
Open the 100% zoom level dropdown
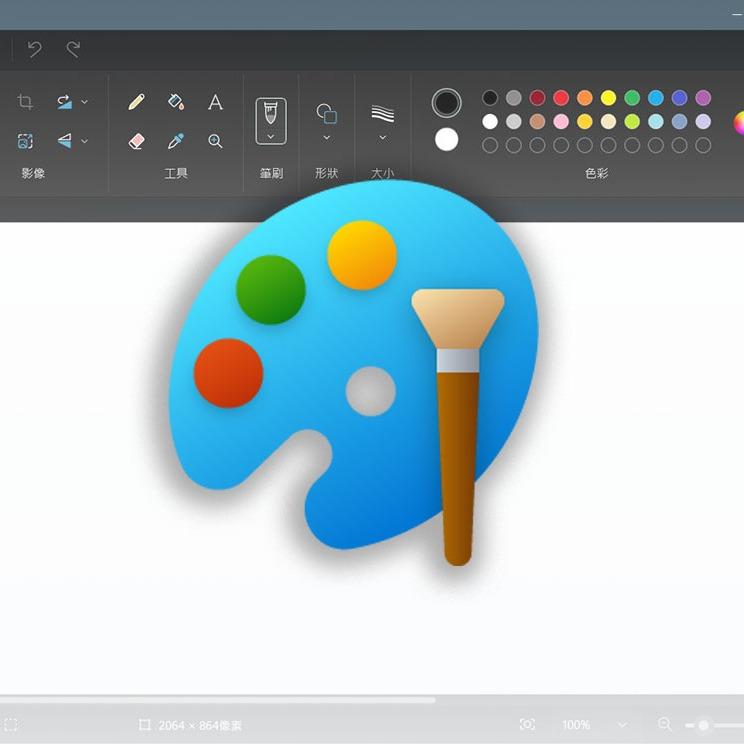click(622, 725)
